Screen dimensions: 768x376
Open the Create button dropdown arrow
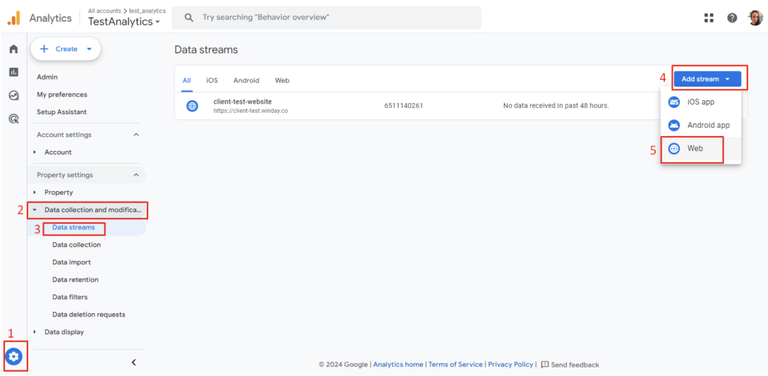click(x=89, y=49)
